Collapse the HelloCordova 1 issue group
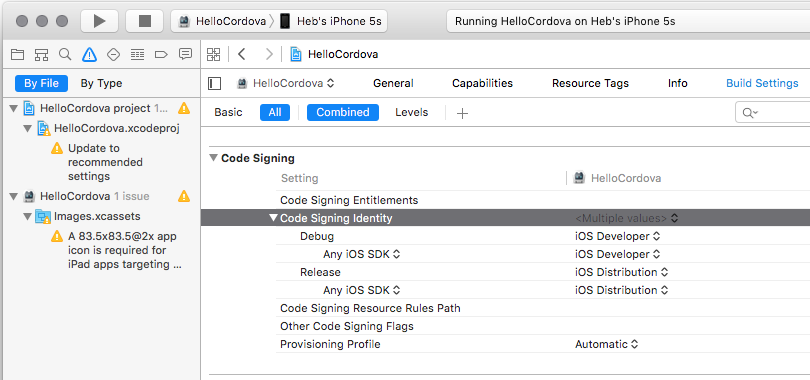 tap(13, 196)
